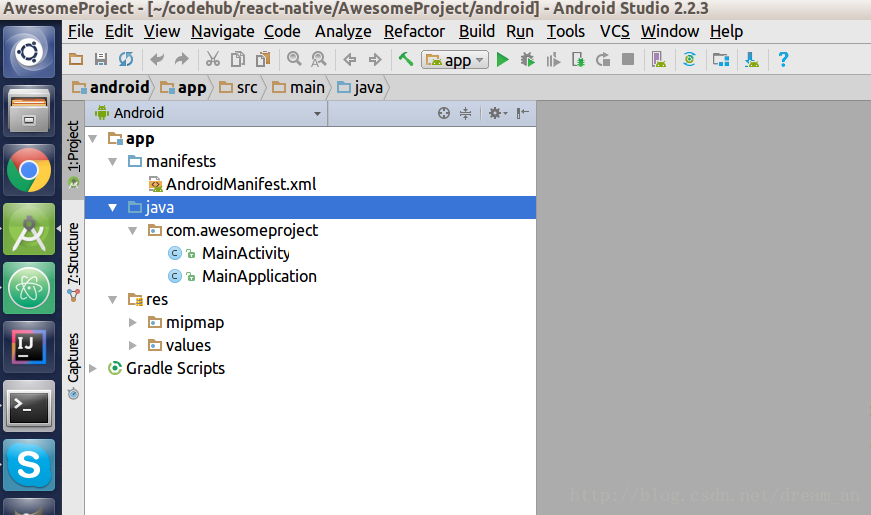This screenshot has width=871, height=515.
Task: Collapse the selected java folder arrow
Action: click(x=113, y=207)
